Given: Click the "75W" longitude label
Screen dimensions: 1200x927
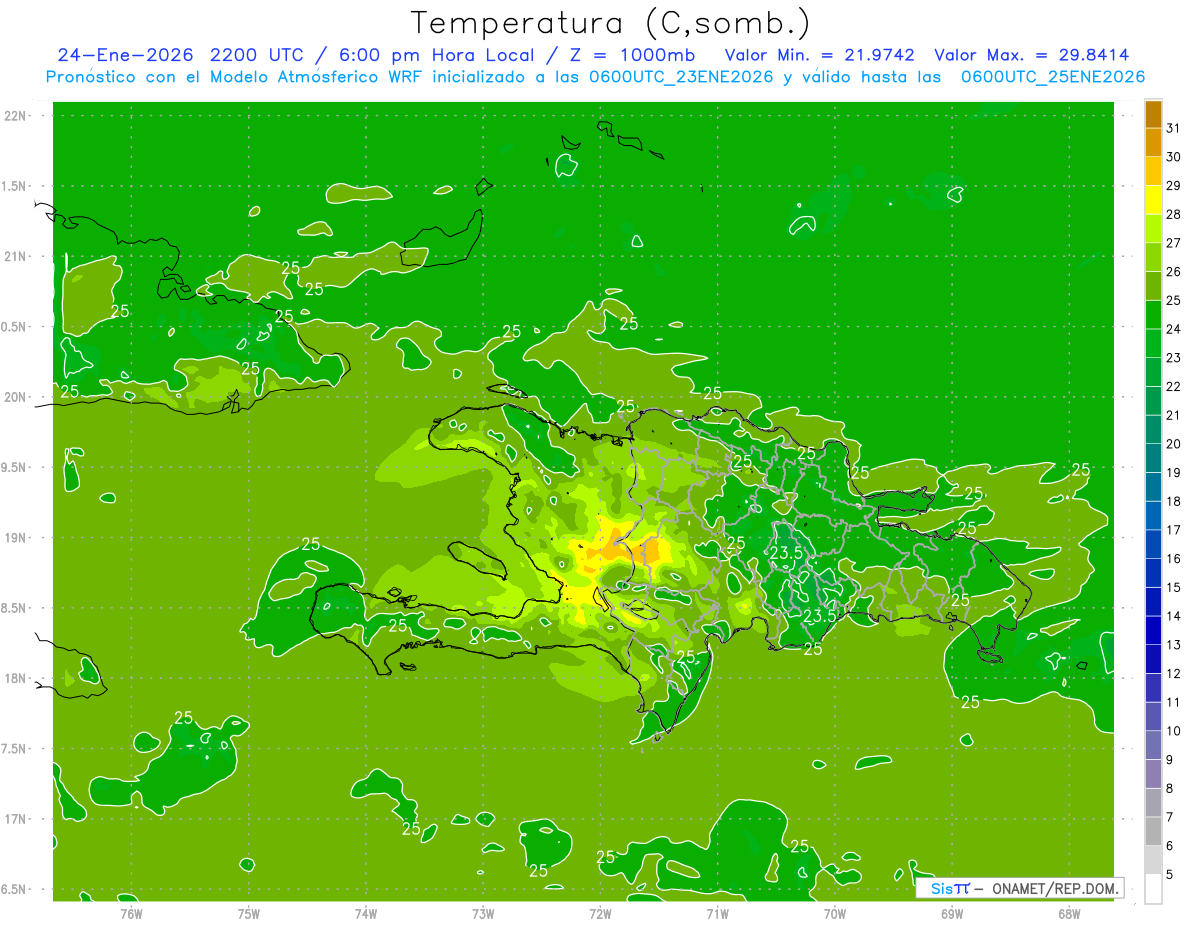Looking at the screenshot, I should click(249, 913).
